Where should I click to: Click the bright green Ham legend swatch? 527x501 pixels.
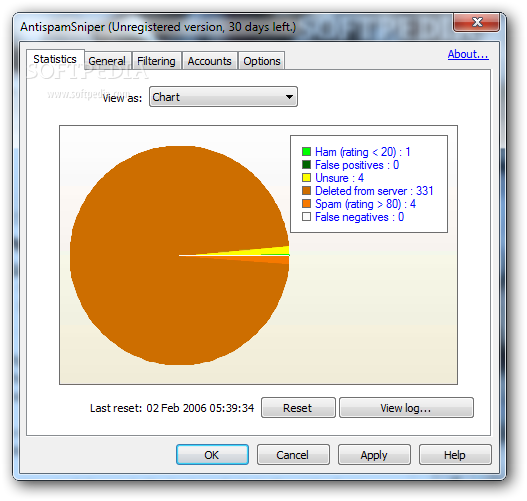(306, 152)
